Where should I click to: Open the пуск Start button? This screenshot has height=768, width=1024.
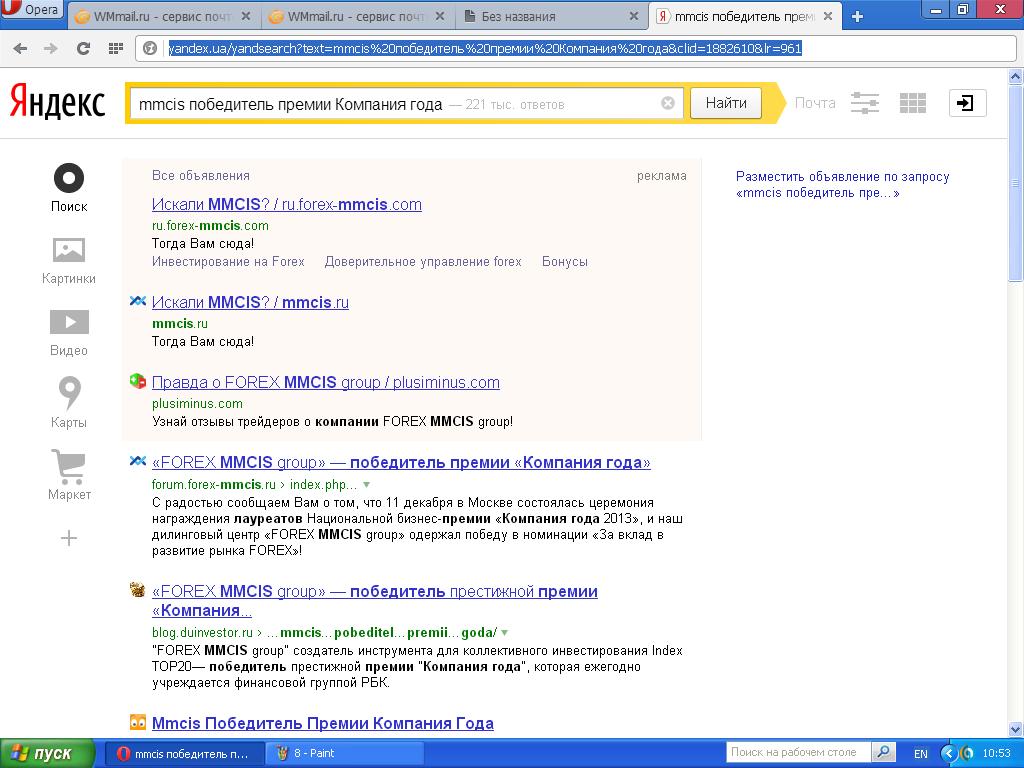click(x=48, y=753)
